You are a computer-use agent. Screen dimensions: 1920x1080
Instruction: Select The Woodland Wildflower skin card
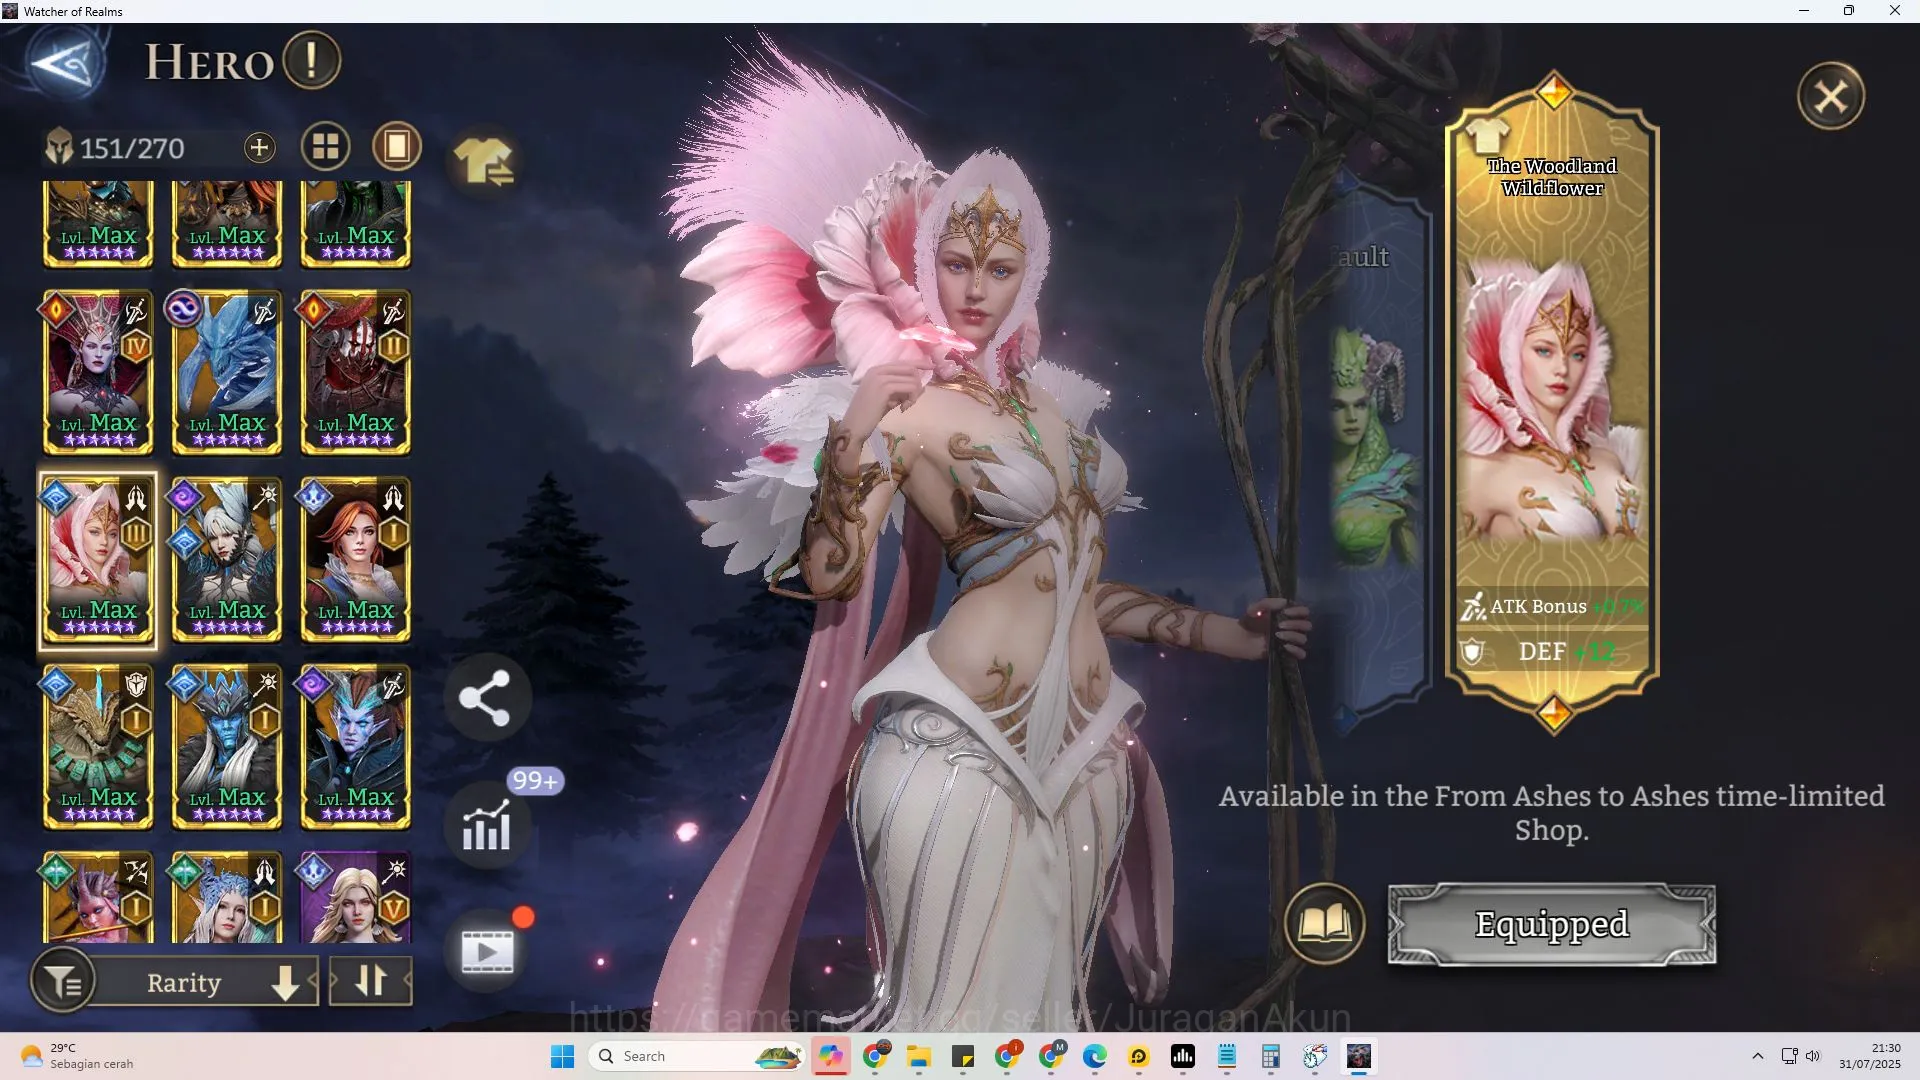click(1553, 402)
